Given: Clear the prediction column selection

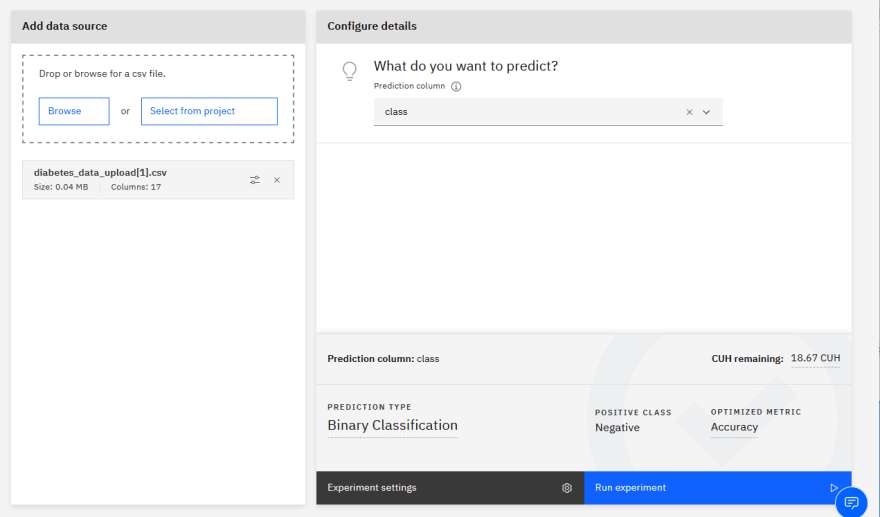Looking at the screenshot, I should (689, 112).
